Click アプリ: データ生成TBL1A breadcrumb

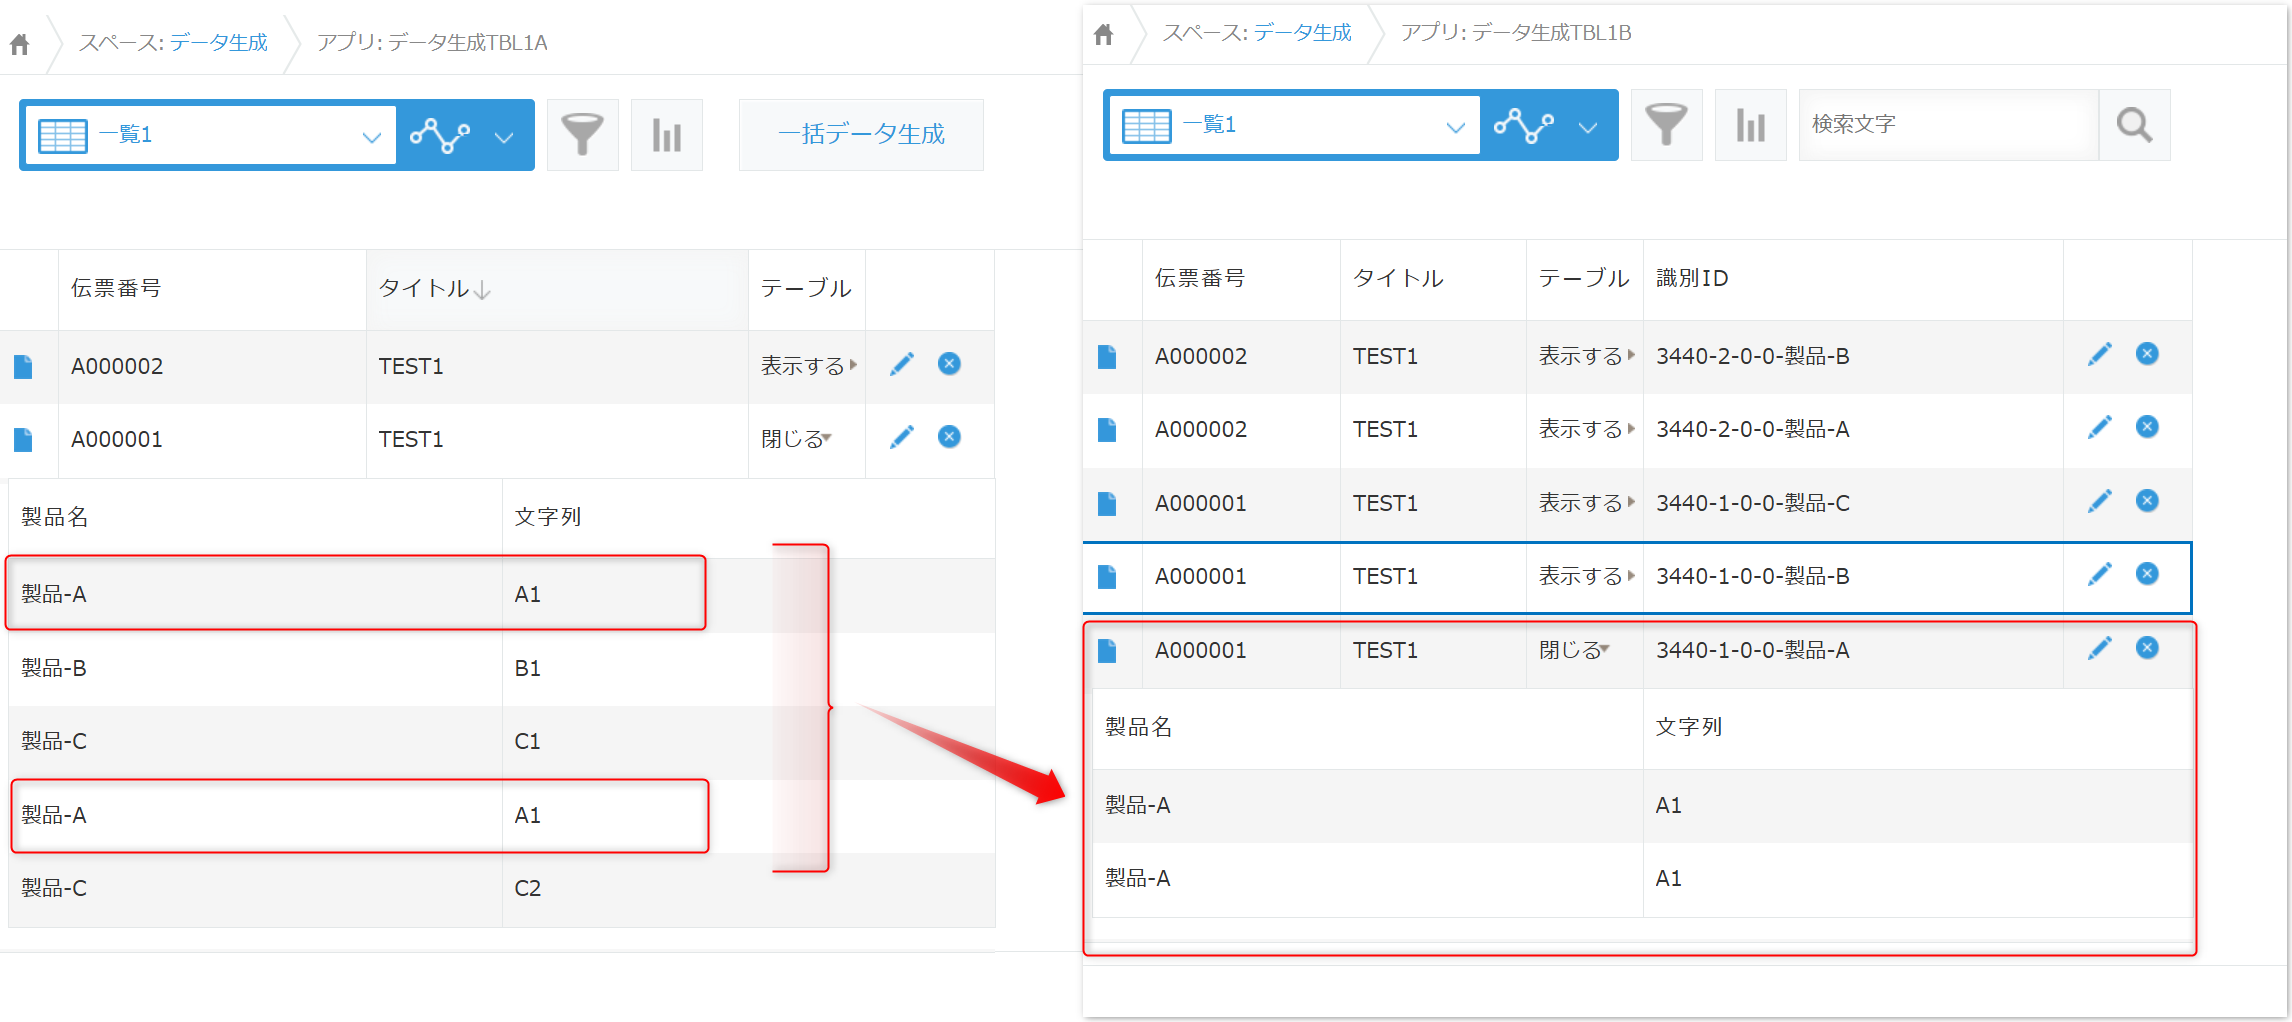pos(432,43)
